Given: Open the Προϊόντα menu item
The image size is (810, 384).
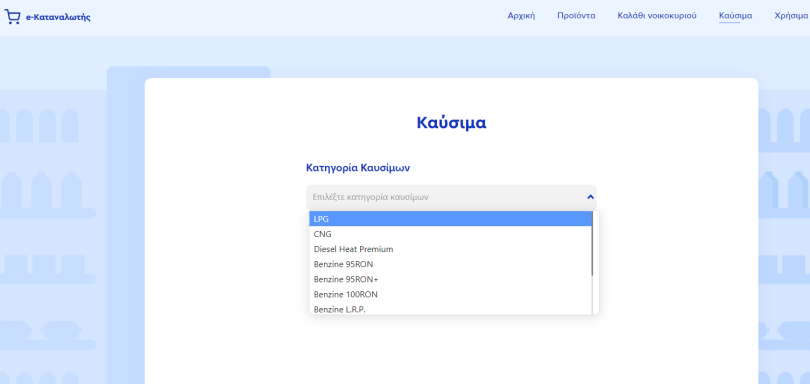Looking at the screenshot, I should tap(576, 16).
